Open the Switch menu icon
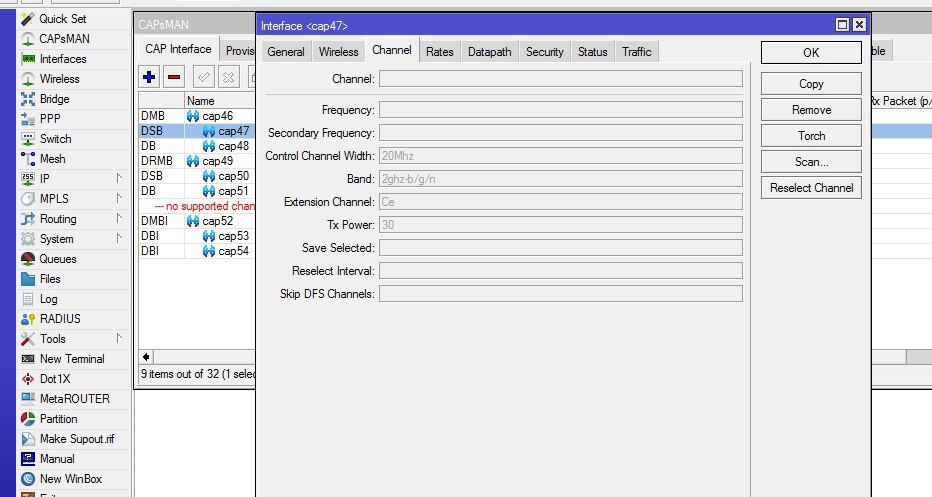Screen dimensions: 932x497 click(x=28, y=139)
